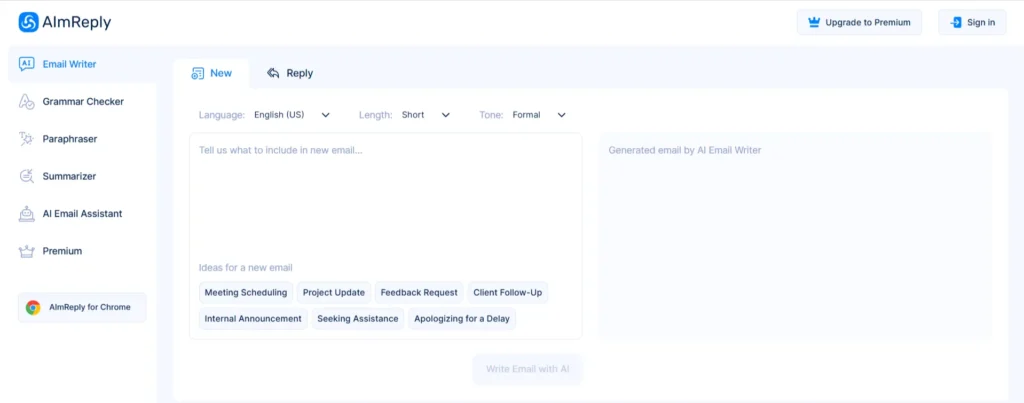This screenshot has height=403, width=1024.
Task: Click AImReply for Chrome button
Action: point(82,308)
